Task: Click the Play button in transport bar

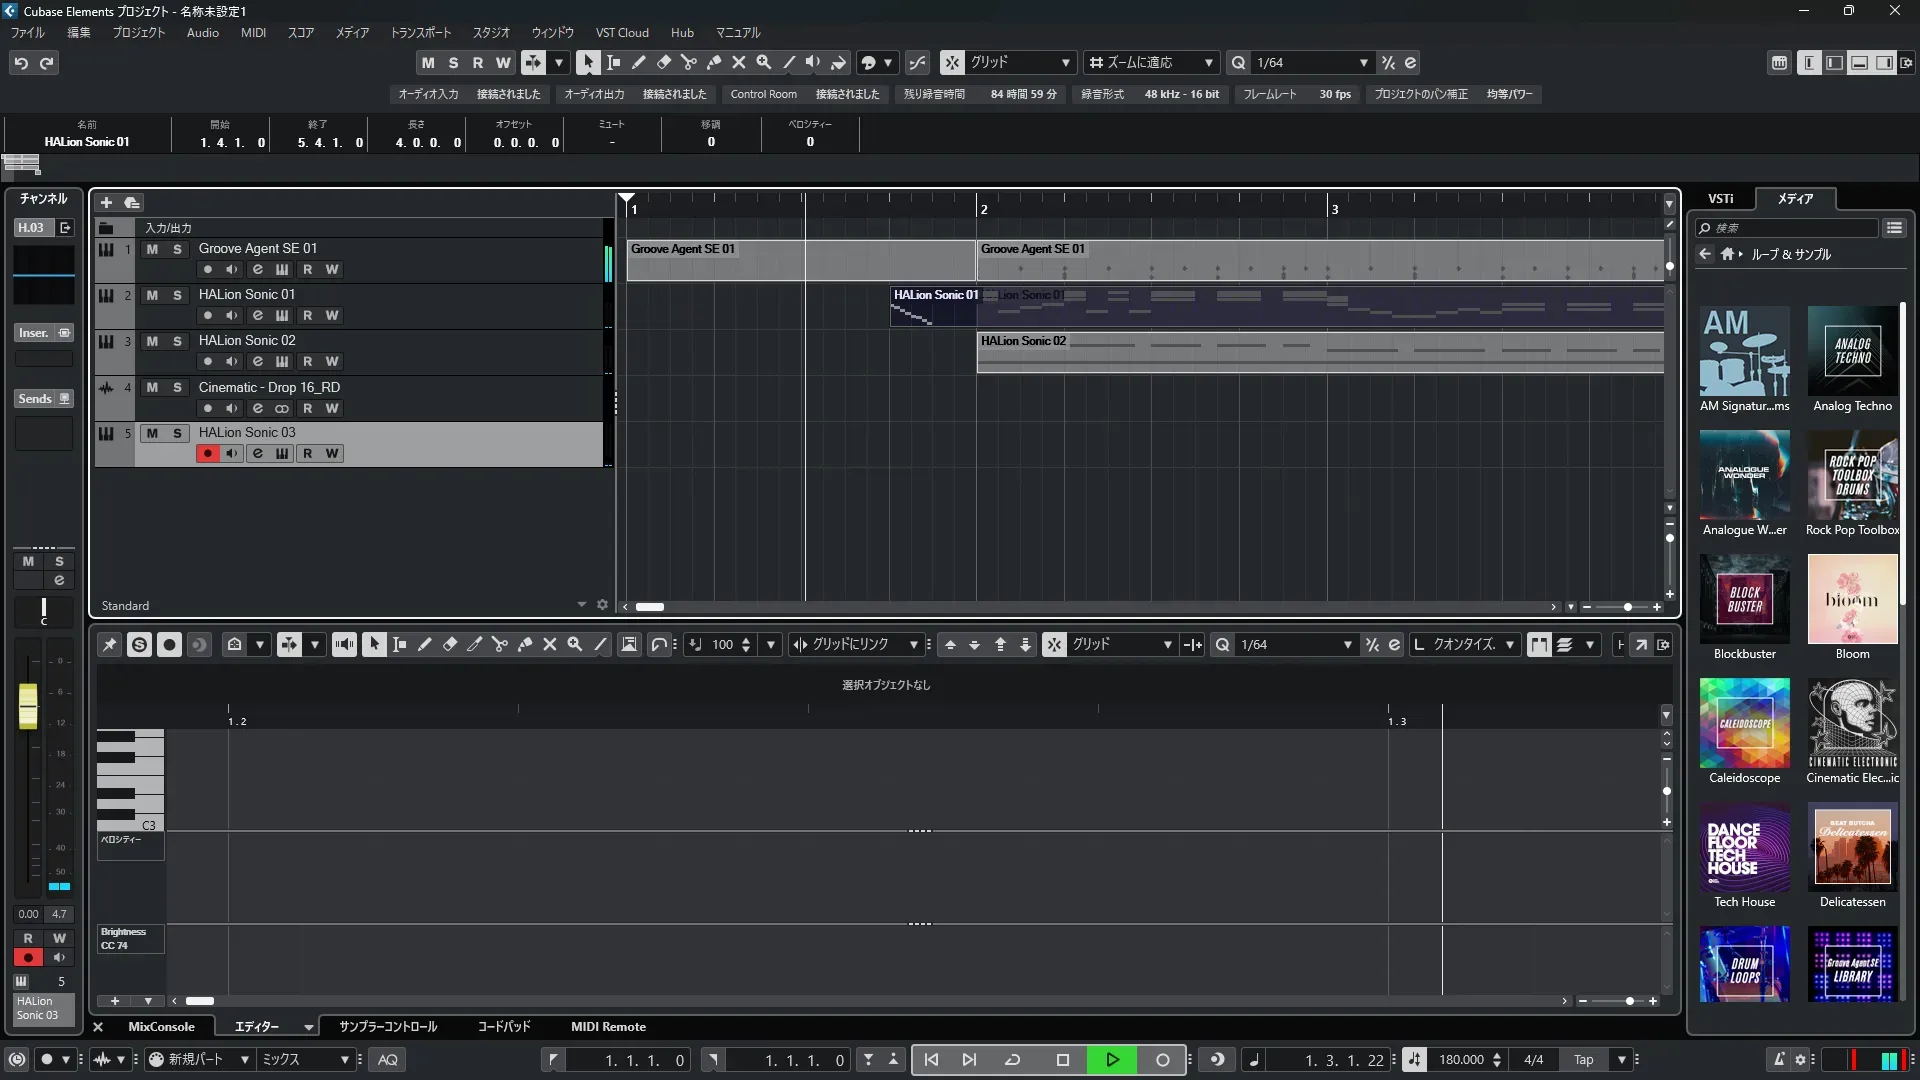Action: click(x=1112, y=1060)
